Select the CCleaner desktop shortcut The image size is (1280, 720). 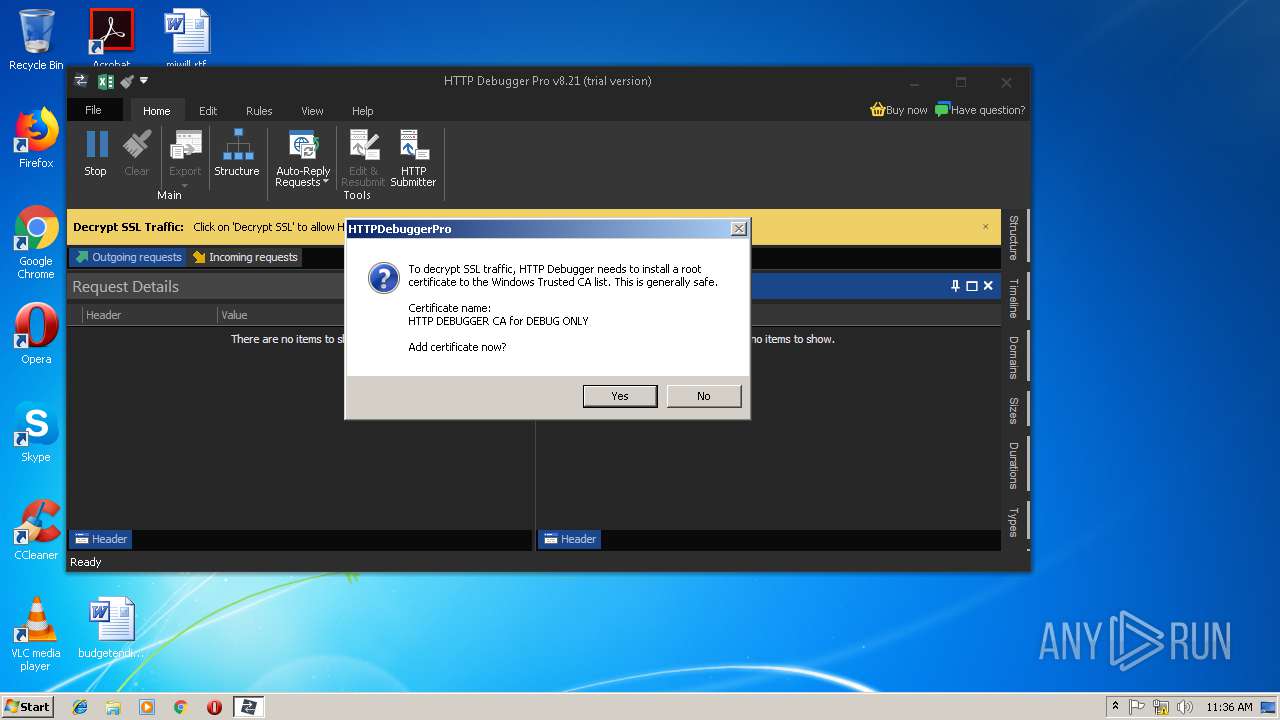36,530
